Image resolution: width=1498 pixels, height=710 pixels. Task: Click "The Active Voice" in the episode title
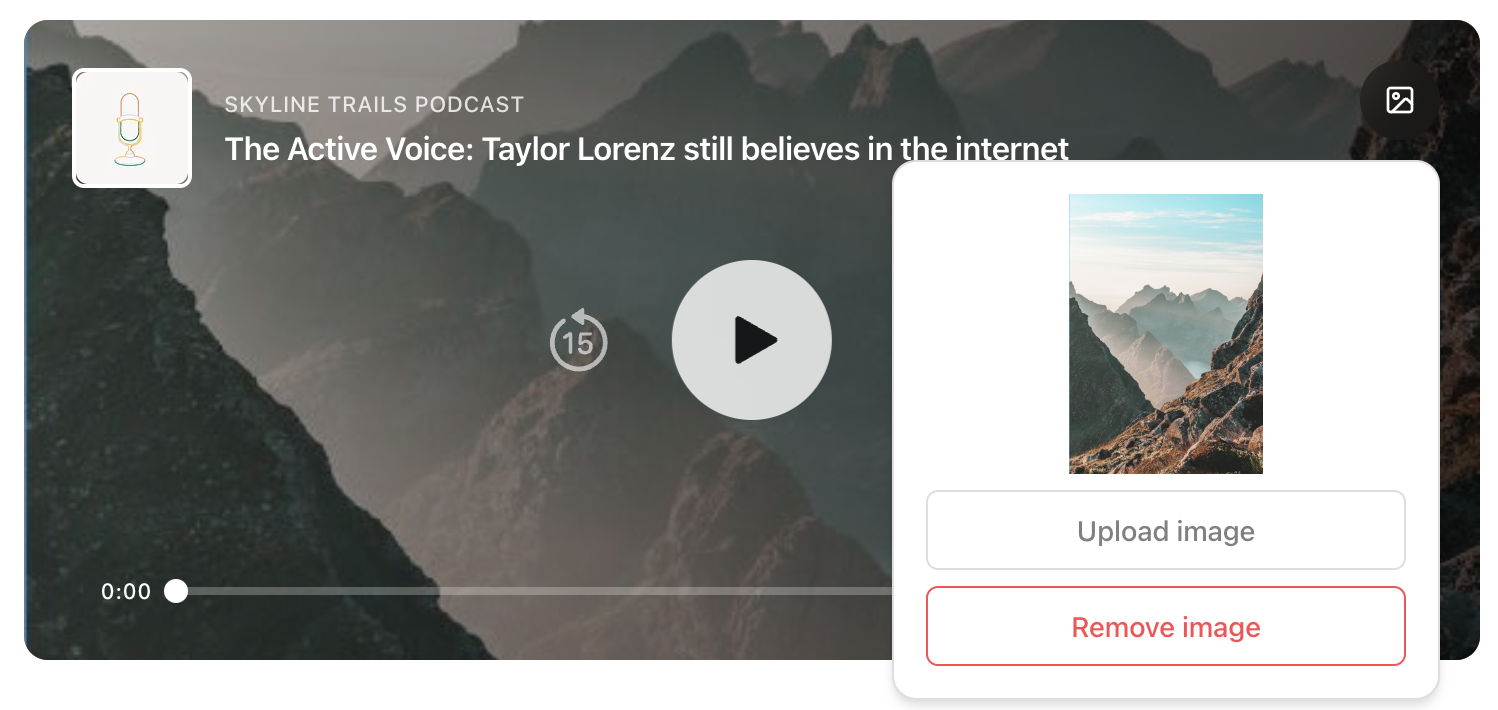pyautogui.click(x=348, y=150)
